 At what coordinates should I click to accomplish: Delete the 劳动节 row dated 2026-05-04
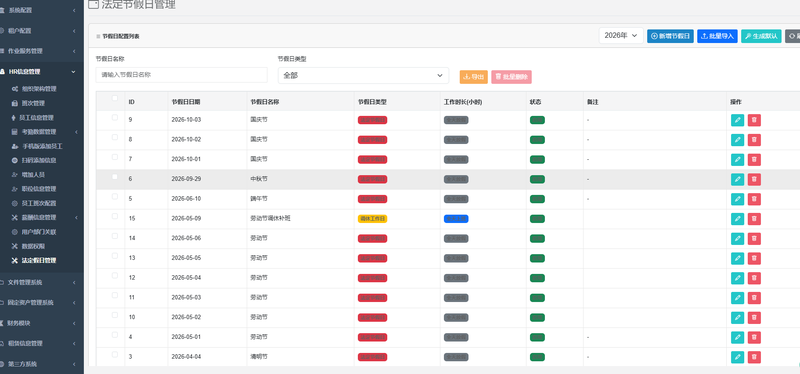click(x=754, y=278)
